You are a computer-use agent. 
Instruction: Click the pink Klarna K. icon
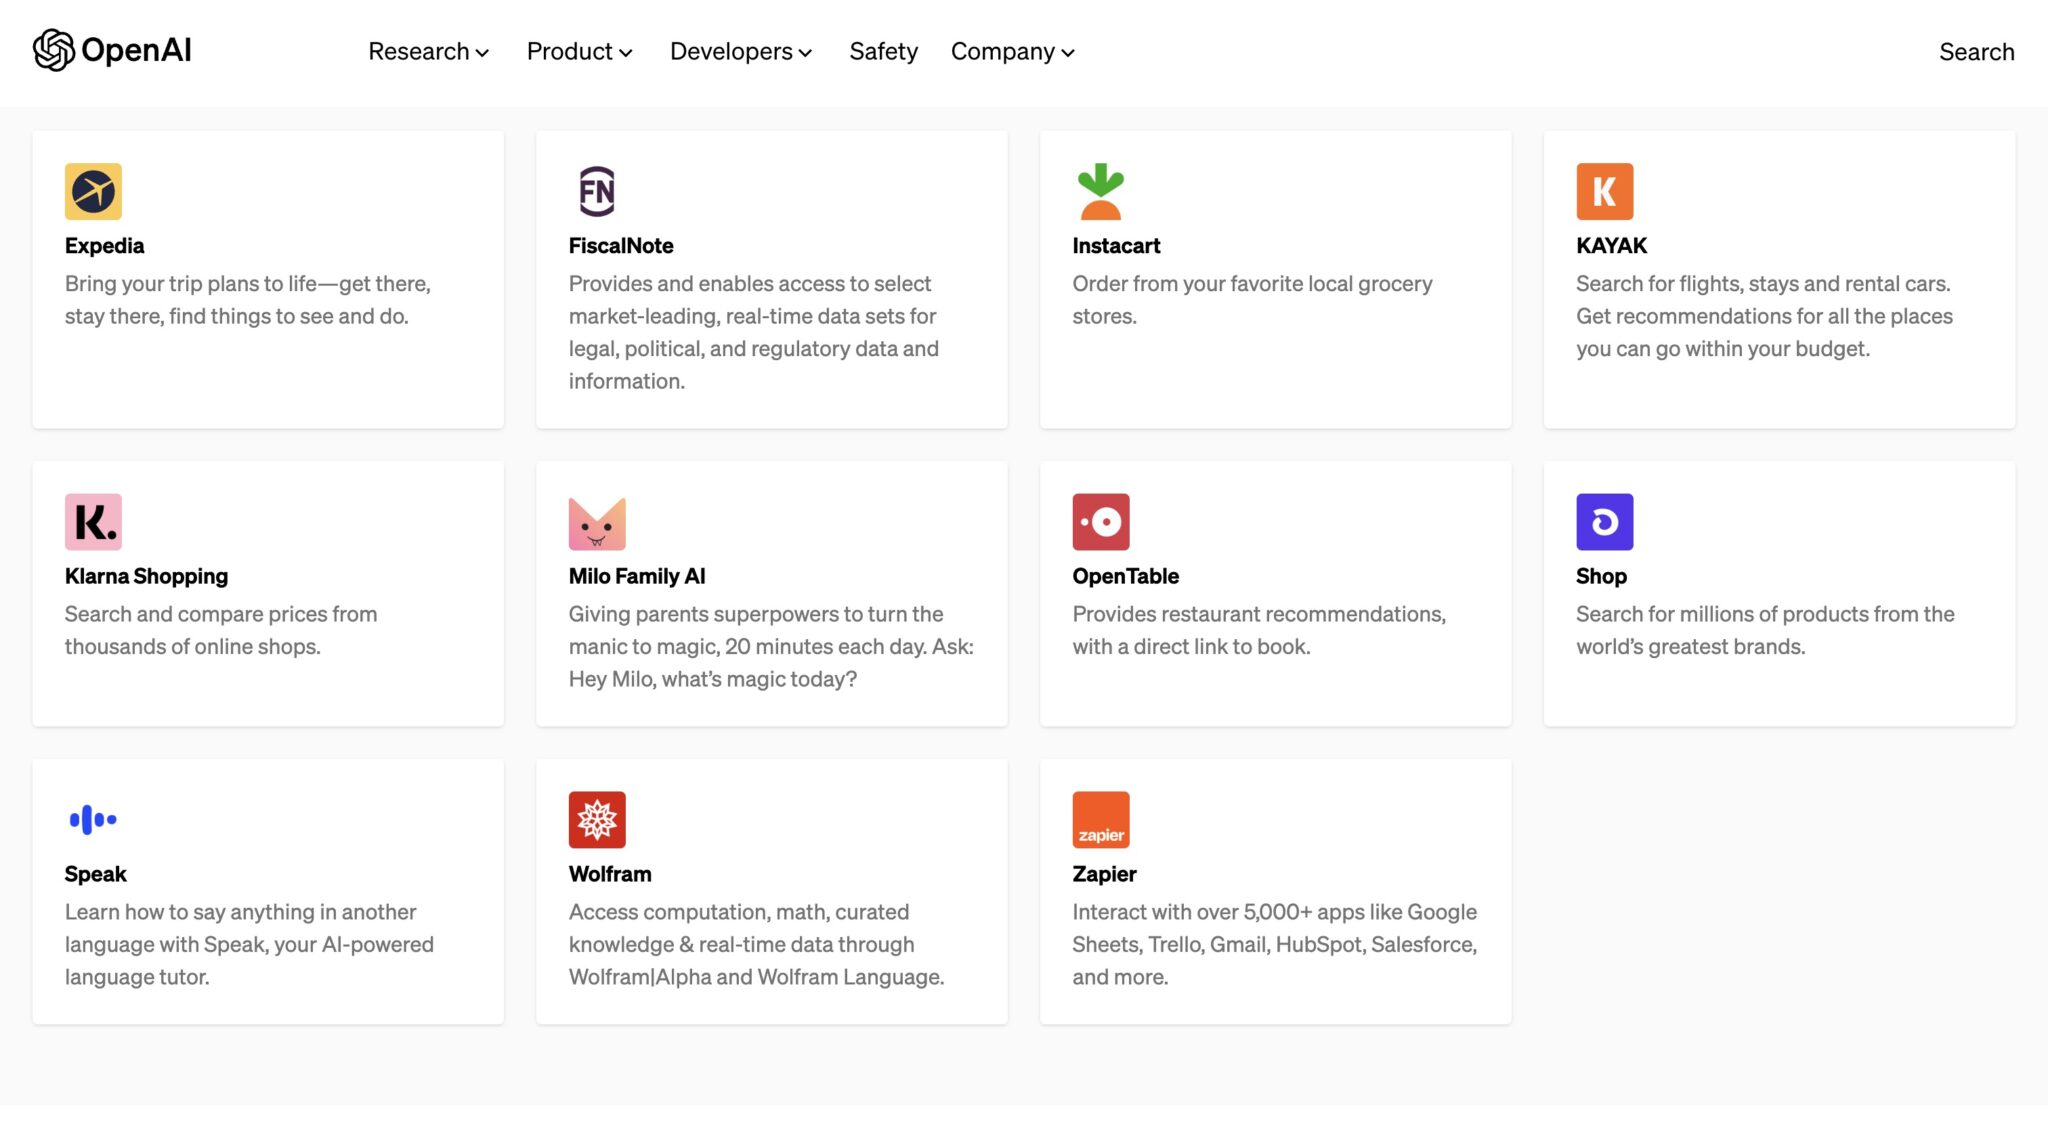point(93,521)
